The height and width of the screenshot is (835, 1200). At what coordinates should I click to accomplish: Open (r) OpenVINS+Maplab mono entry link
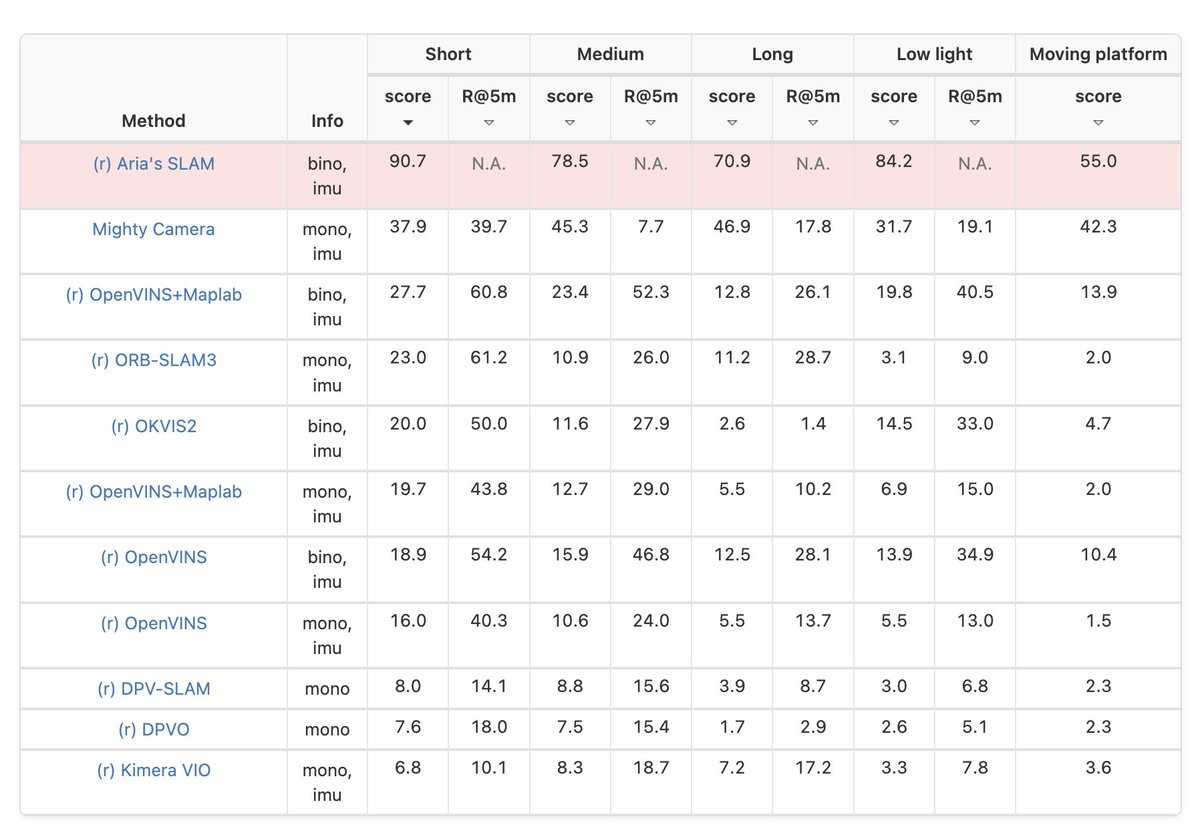153,492
